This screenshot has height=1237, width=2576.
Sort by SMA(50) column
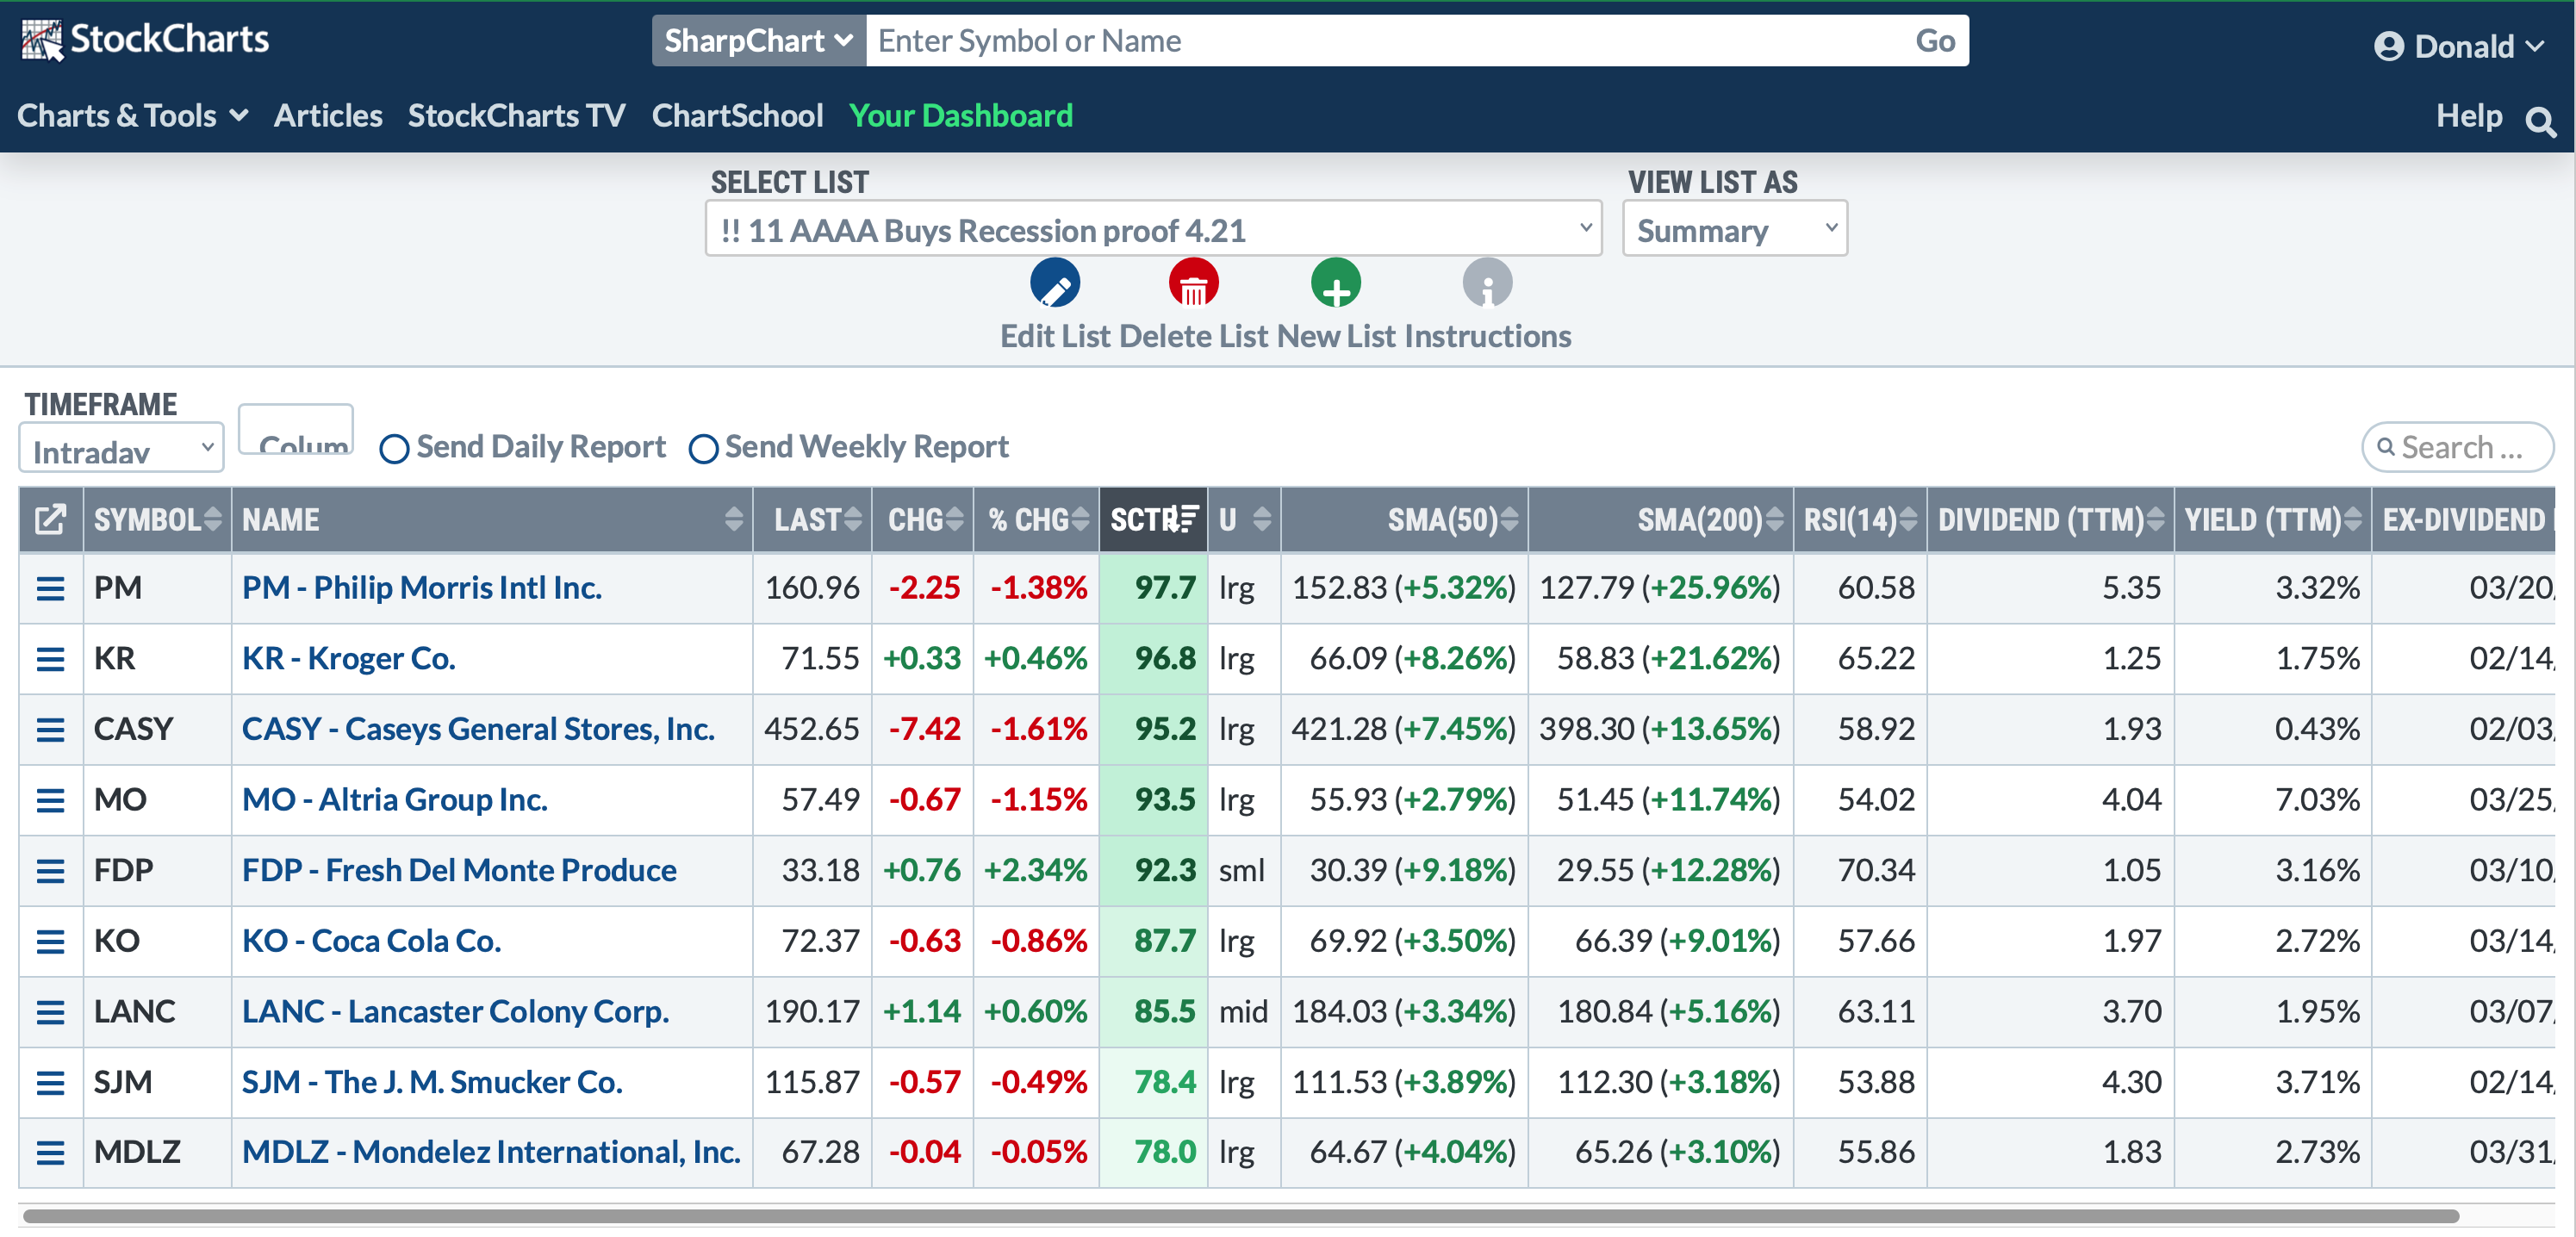[1404, 519]
